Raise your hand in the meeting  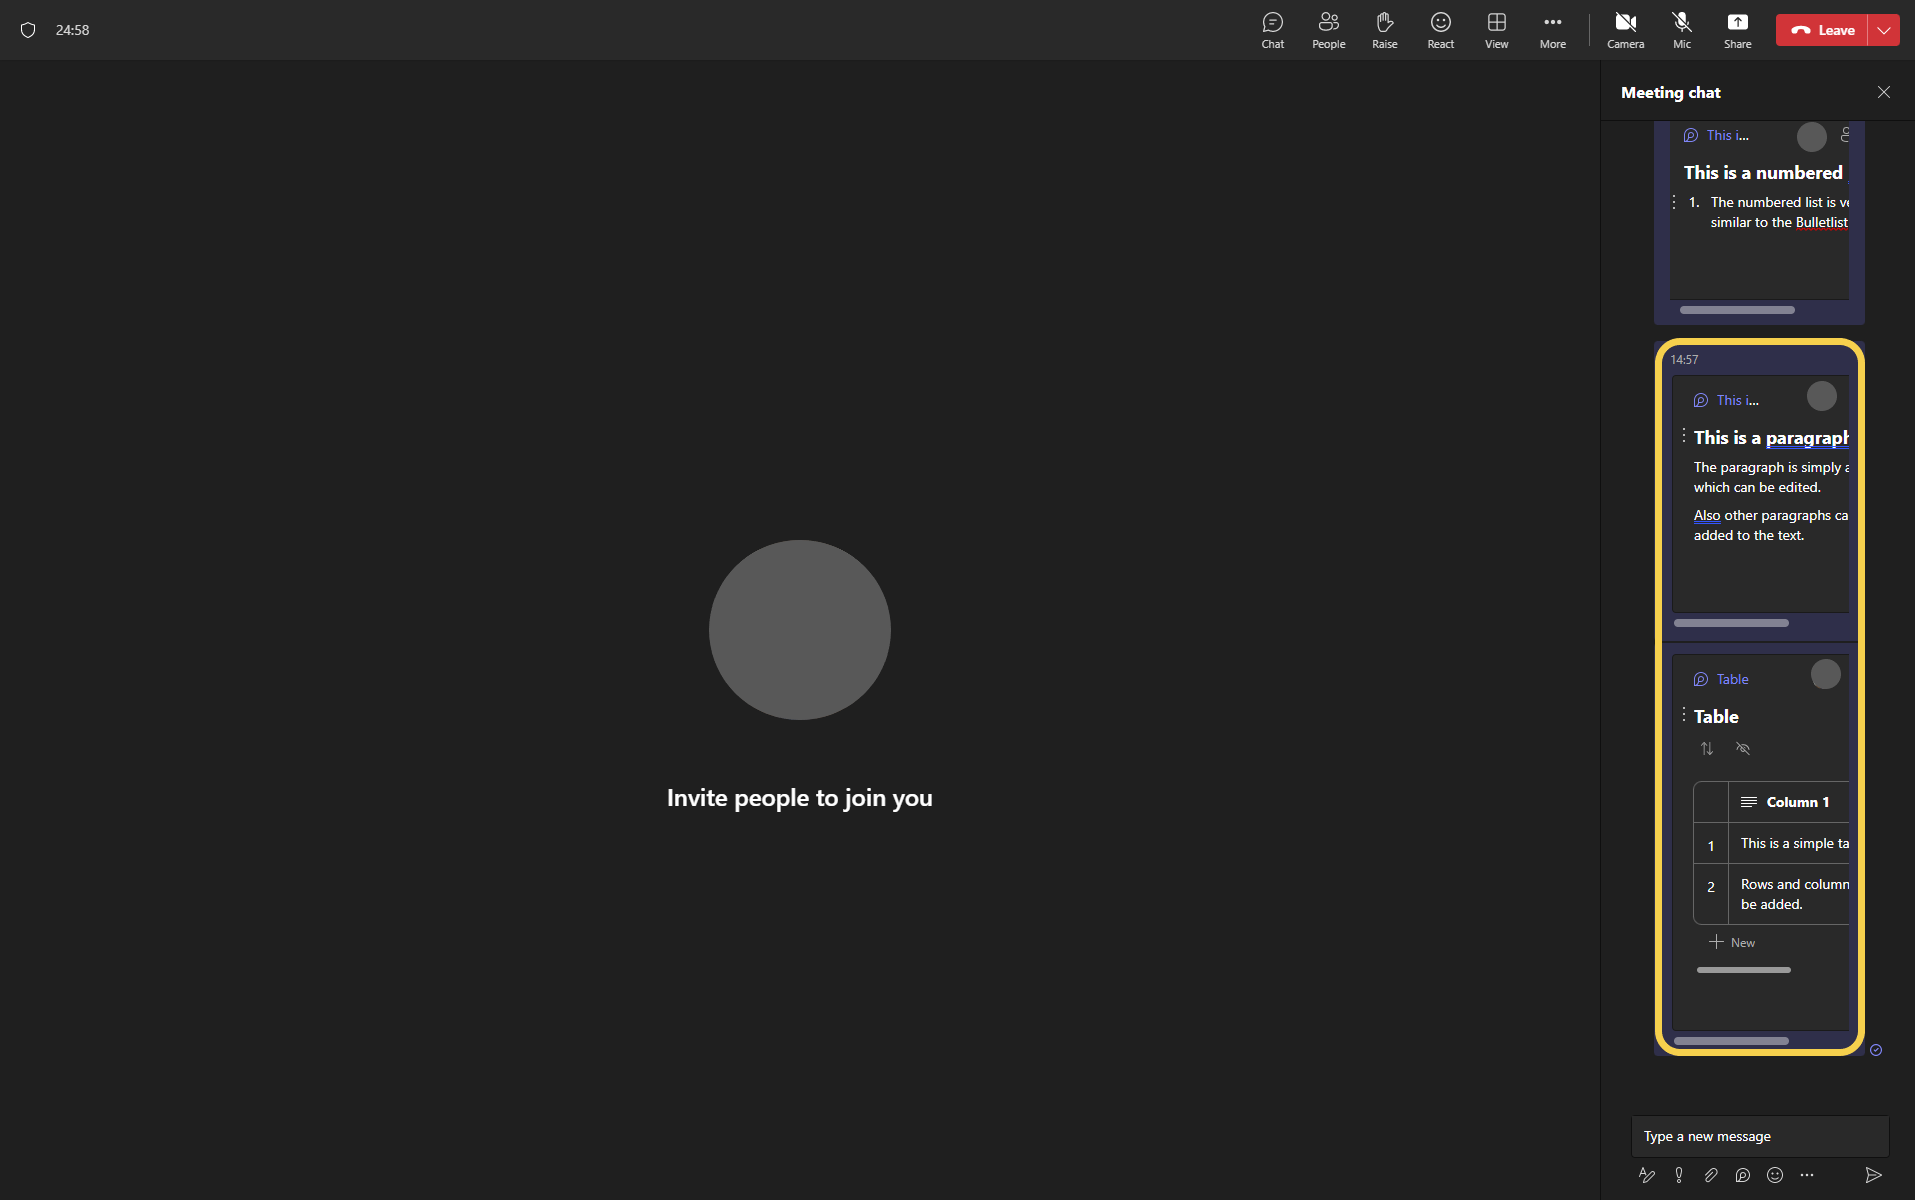coord(1384,30)
